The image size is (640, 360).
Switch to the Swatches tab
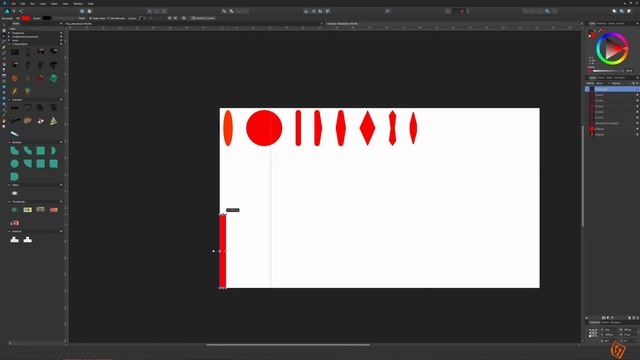(x=601, y=24)
